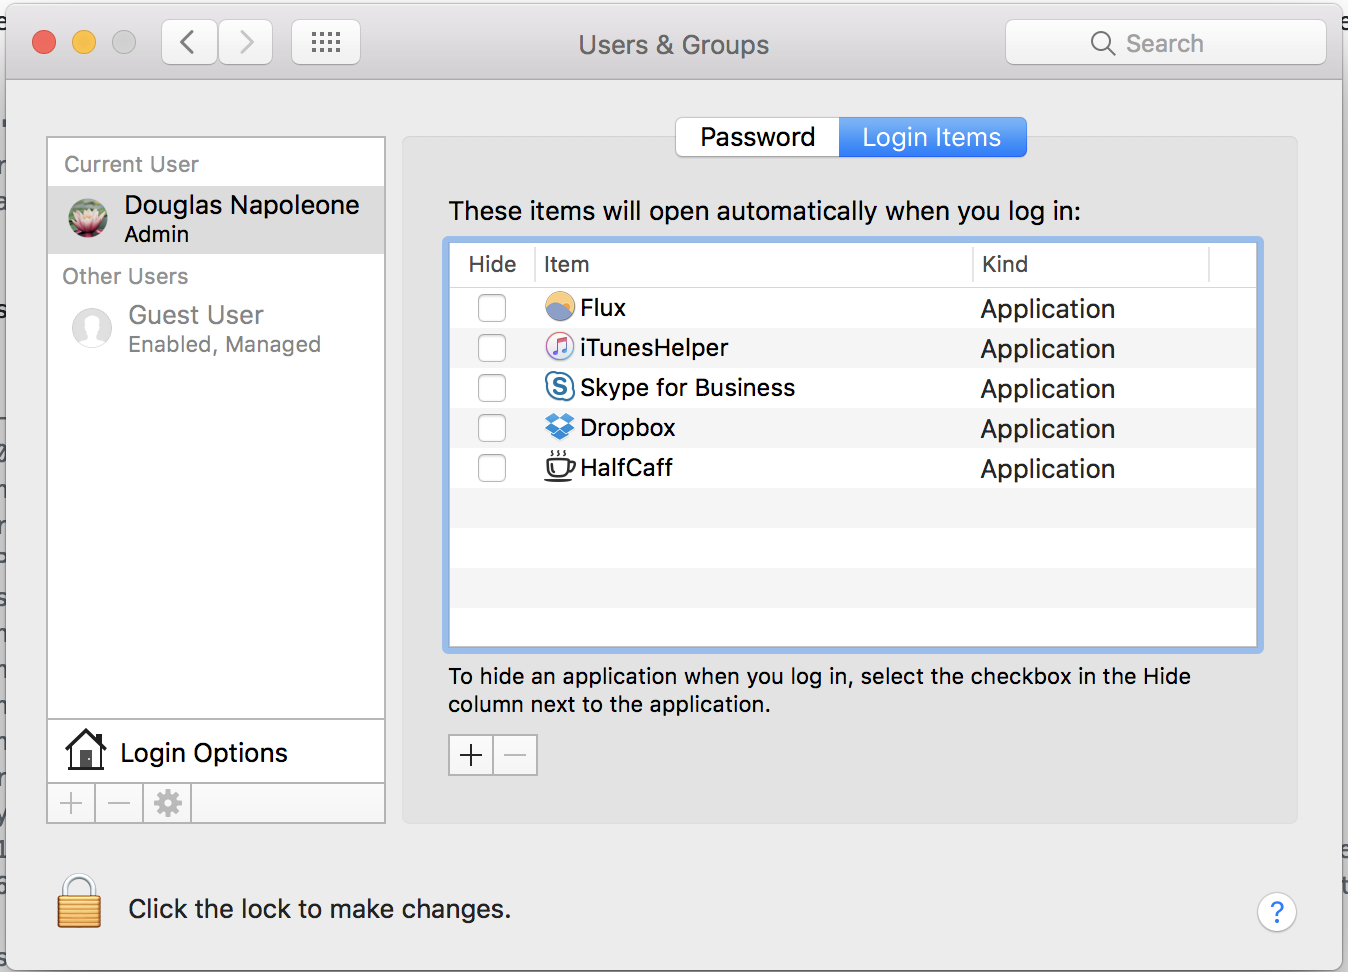Click the Flux app icon
Viewport: 1348px width, 972px height.
(560, 306)
